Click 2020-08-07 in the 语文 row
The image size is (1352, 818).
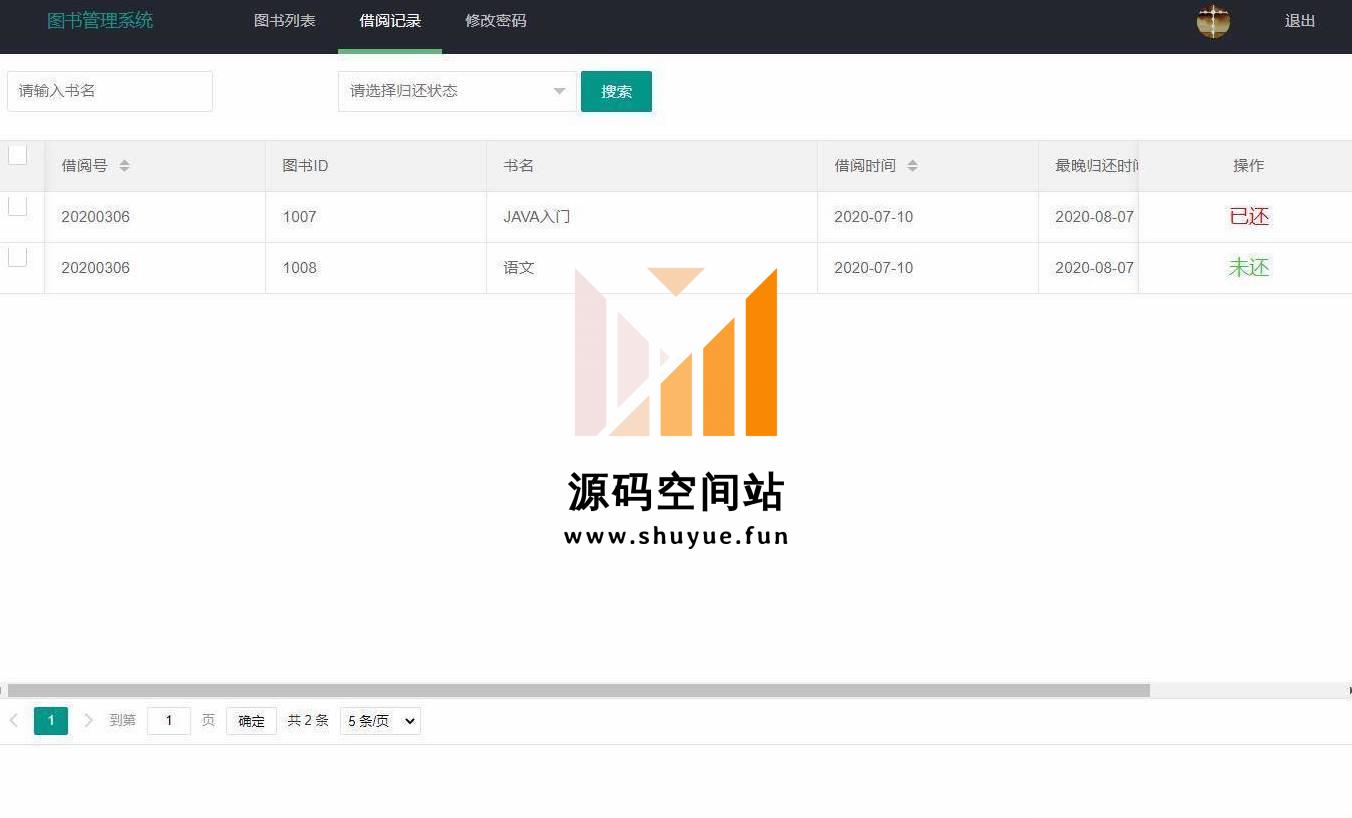[x=1094, y=268]
